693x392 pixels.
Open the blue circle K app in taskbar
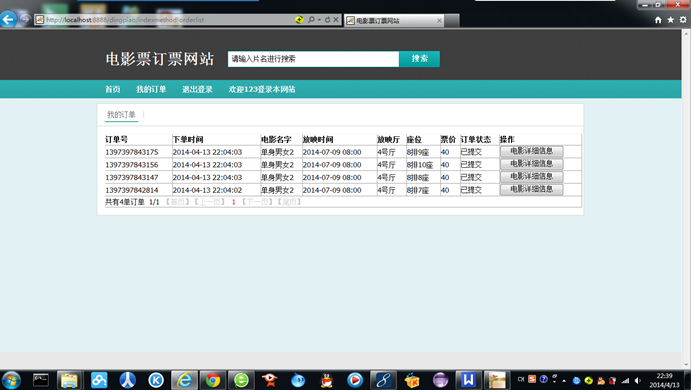pyautogui.click(x=156, y=380)
